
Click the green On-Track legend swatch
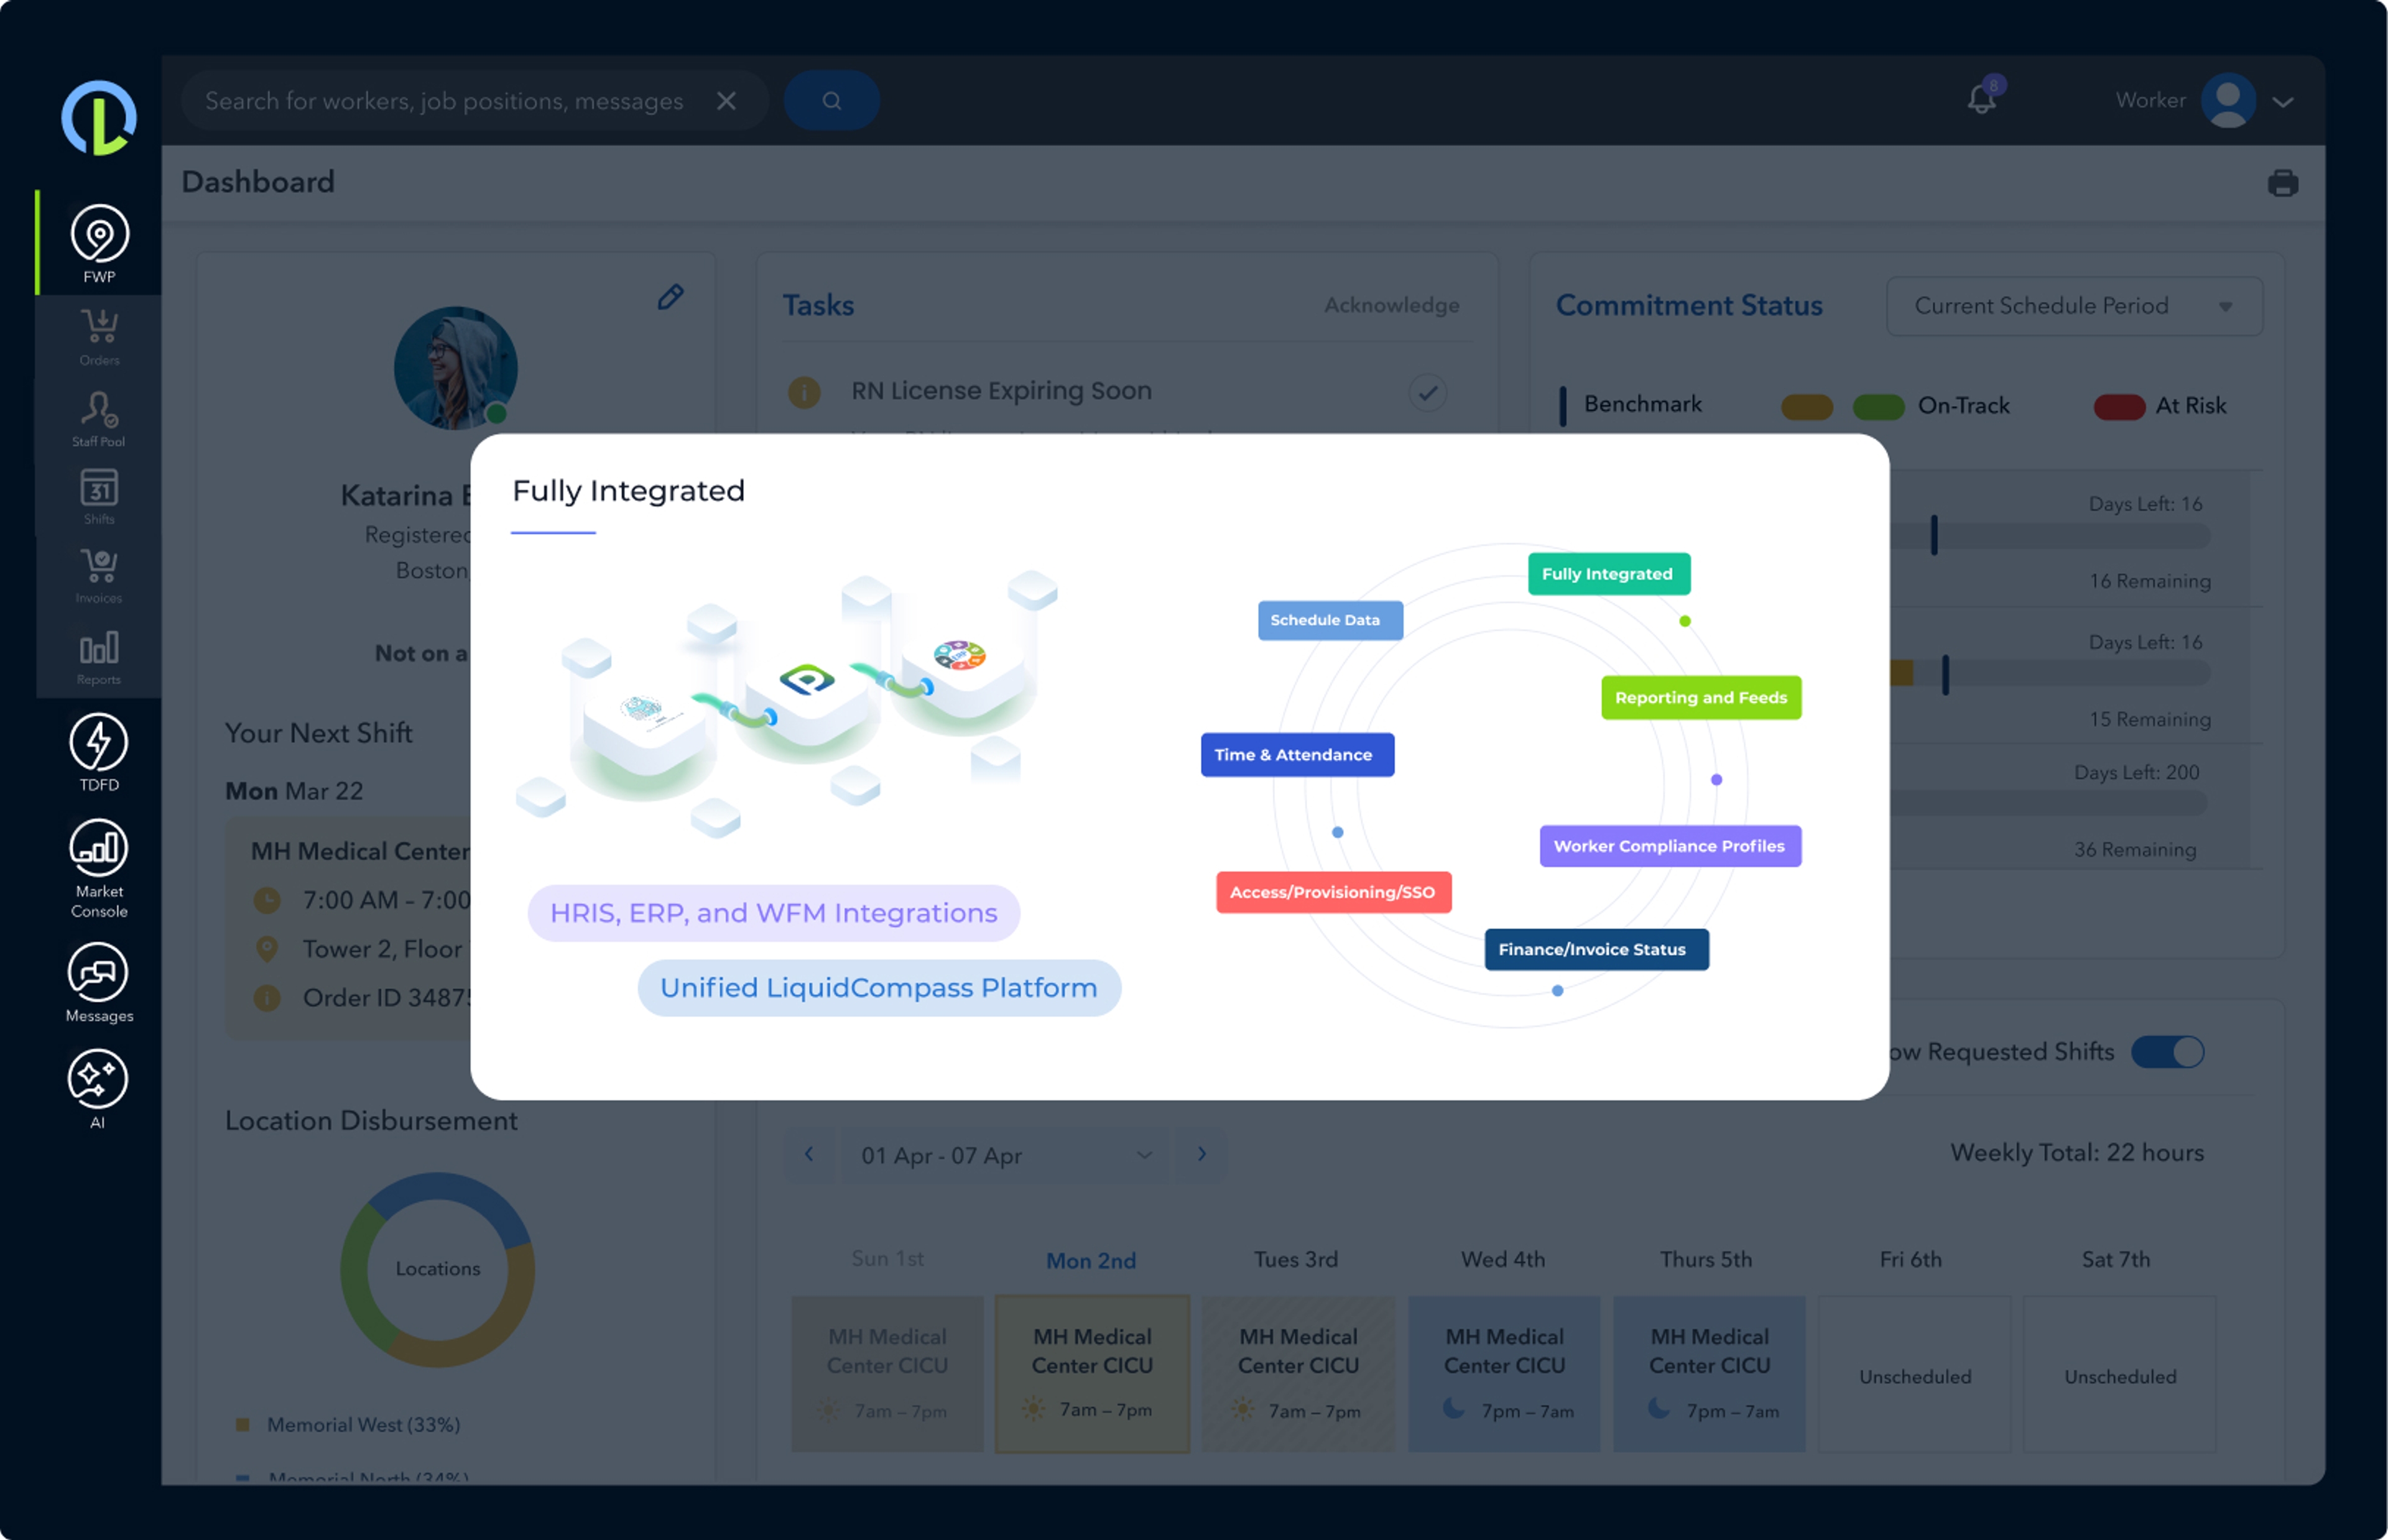(1878, 407)
